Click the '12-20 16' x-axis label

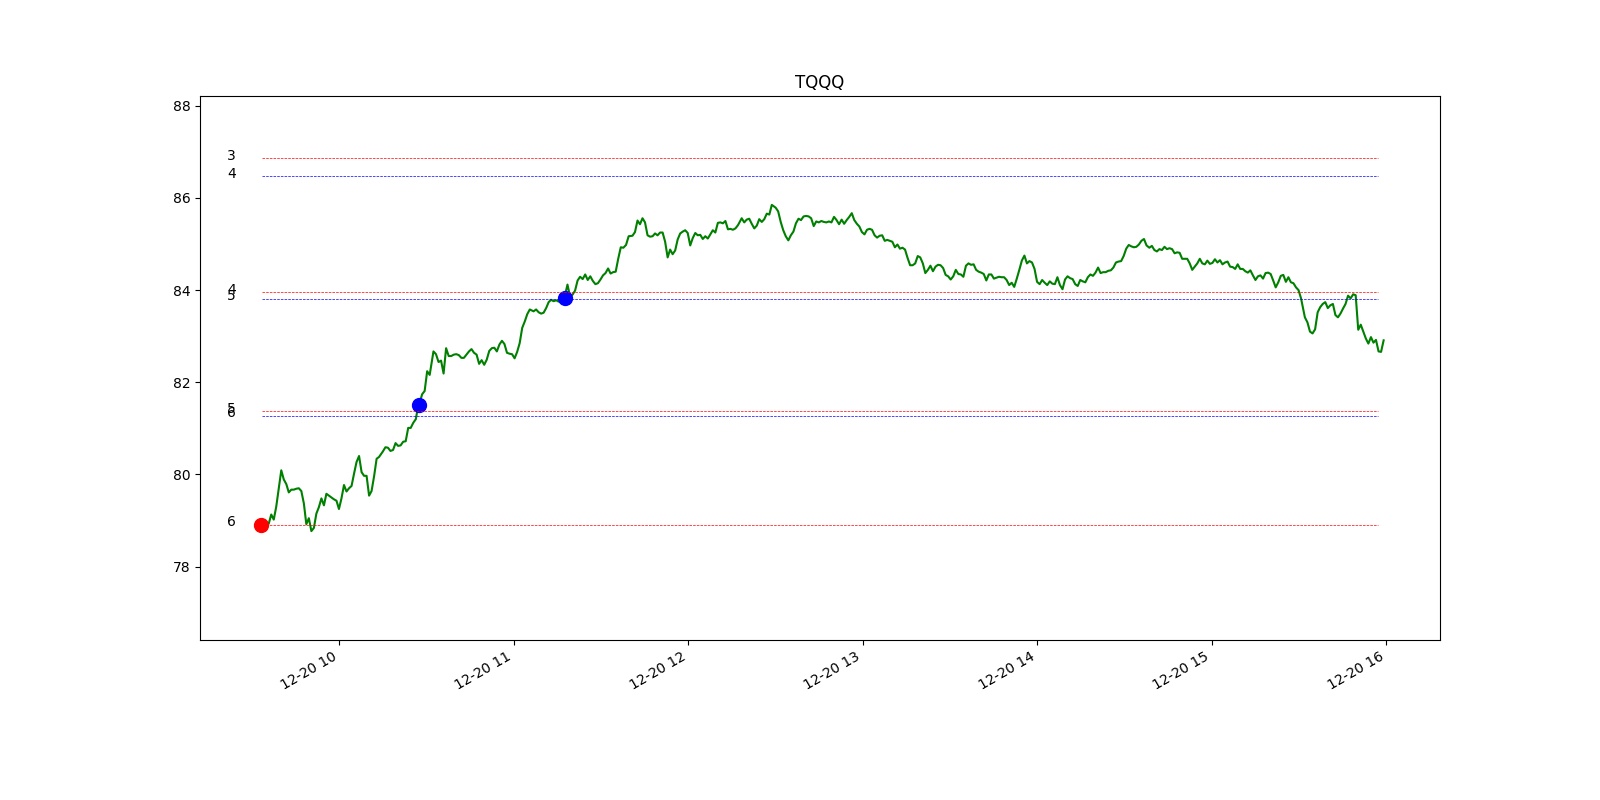point(1356,669)
